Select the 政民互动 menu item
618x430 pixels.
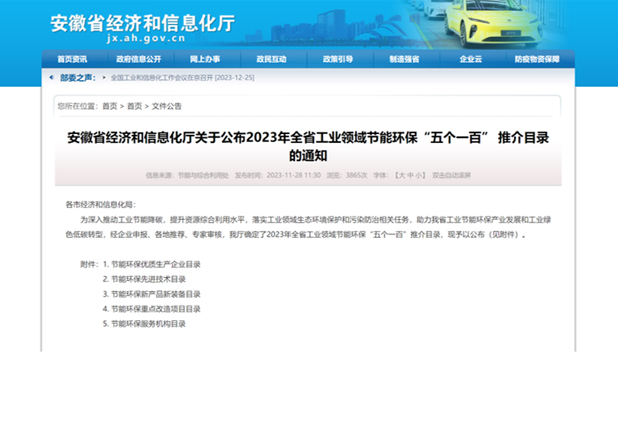point(271,59)
